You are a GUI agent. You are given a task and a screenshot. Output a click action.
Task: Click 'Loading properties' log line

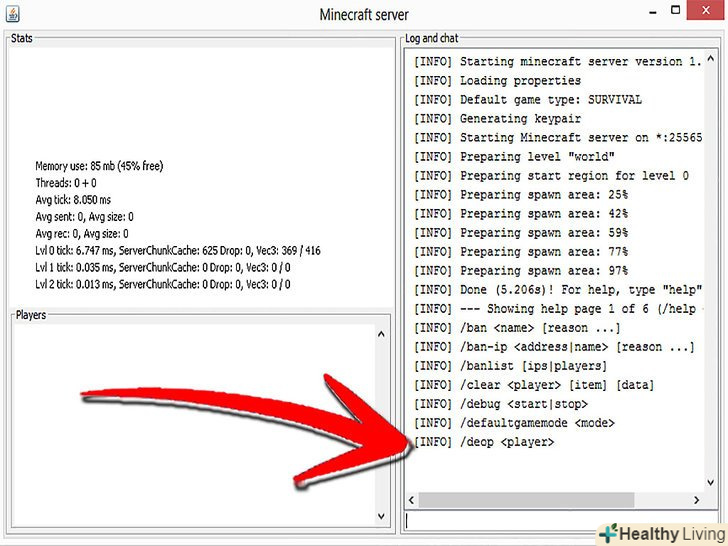(497, 80)
